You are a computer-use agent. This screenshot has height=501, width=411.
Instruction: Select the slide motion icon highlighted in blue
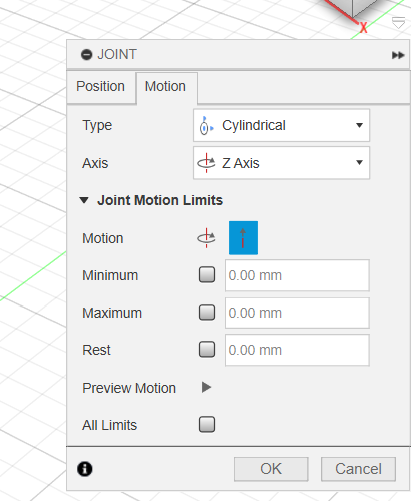(x=243, y=238)
